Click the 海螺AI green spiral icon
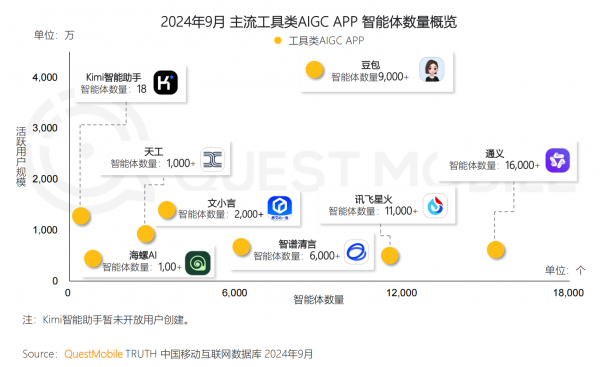The image size is (600, 367). pos(198,263)
